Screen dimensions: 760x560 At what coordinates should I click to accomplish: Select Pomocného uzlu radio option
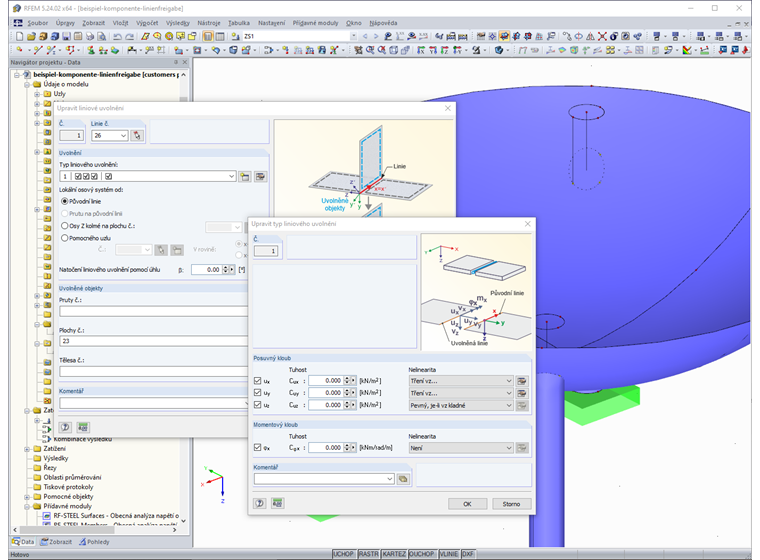point(64,238)
